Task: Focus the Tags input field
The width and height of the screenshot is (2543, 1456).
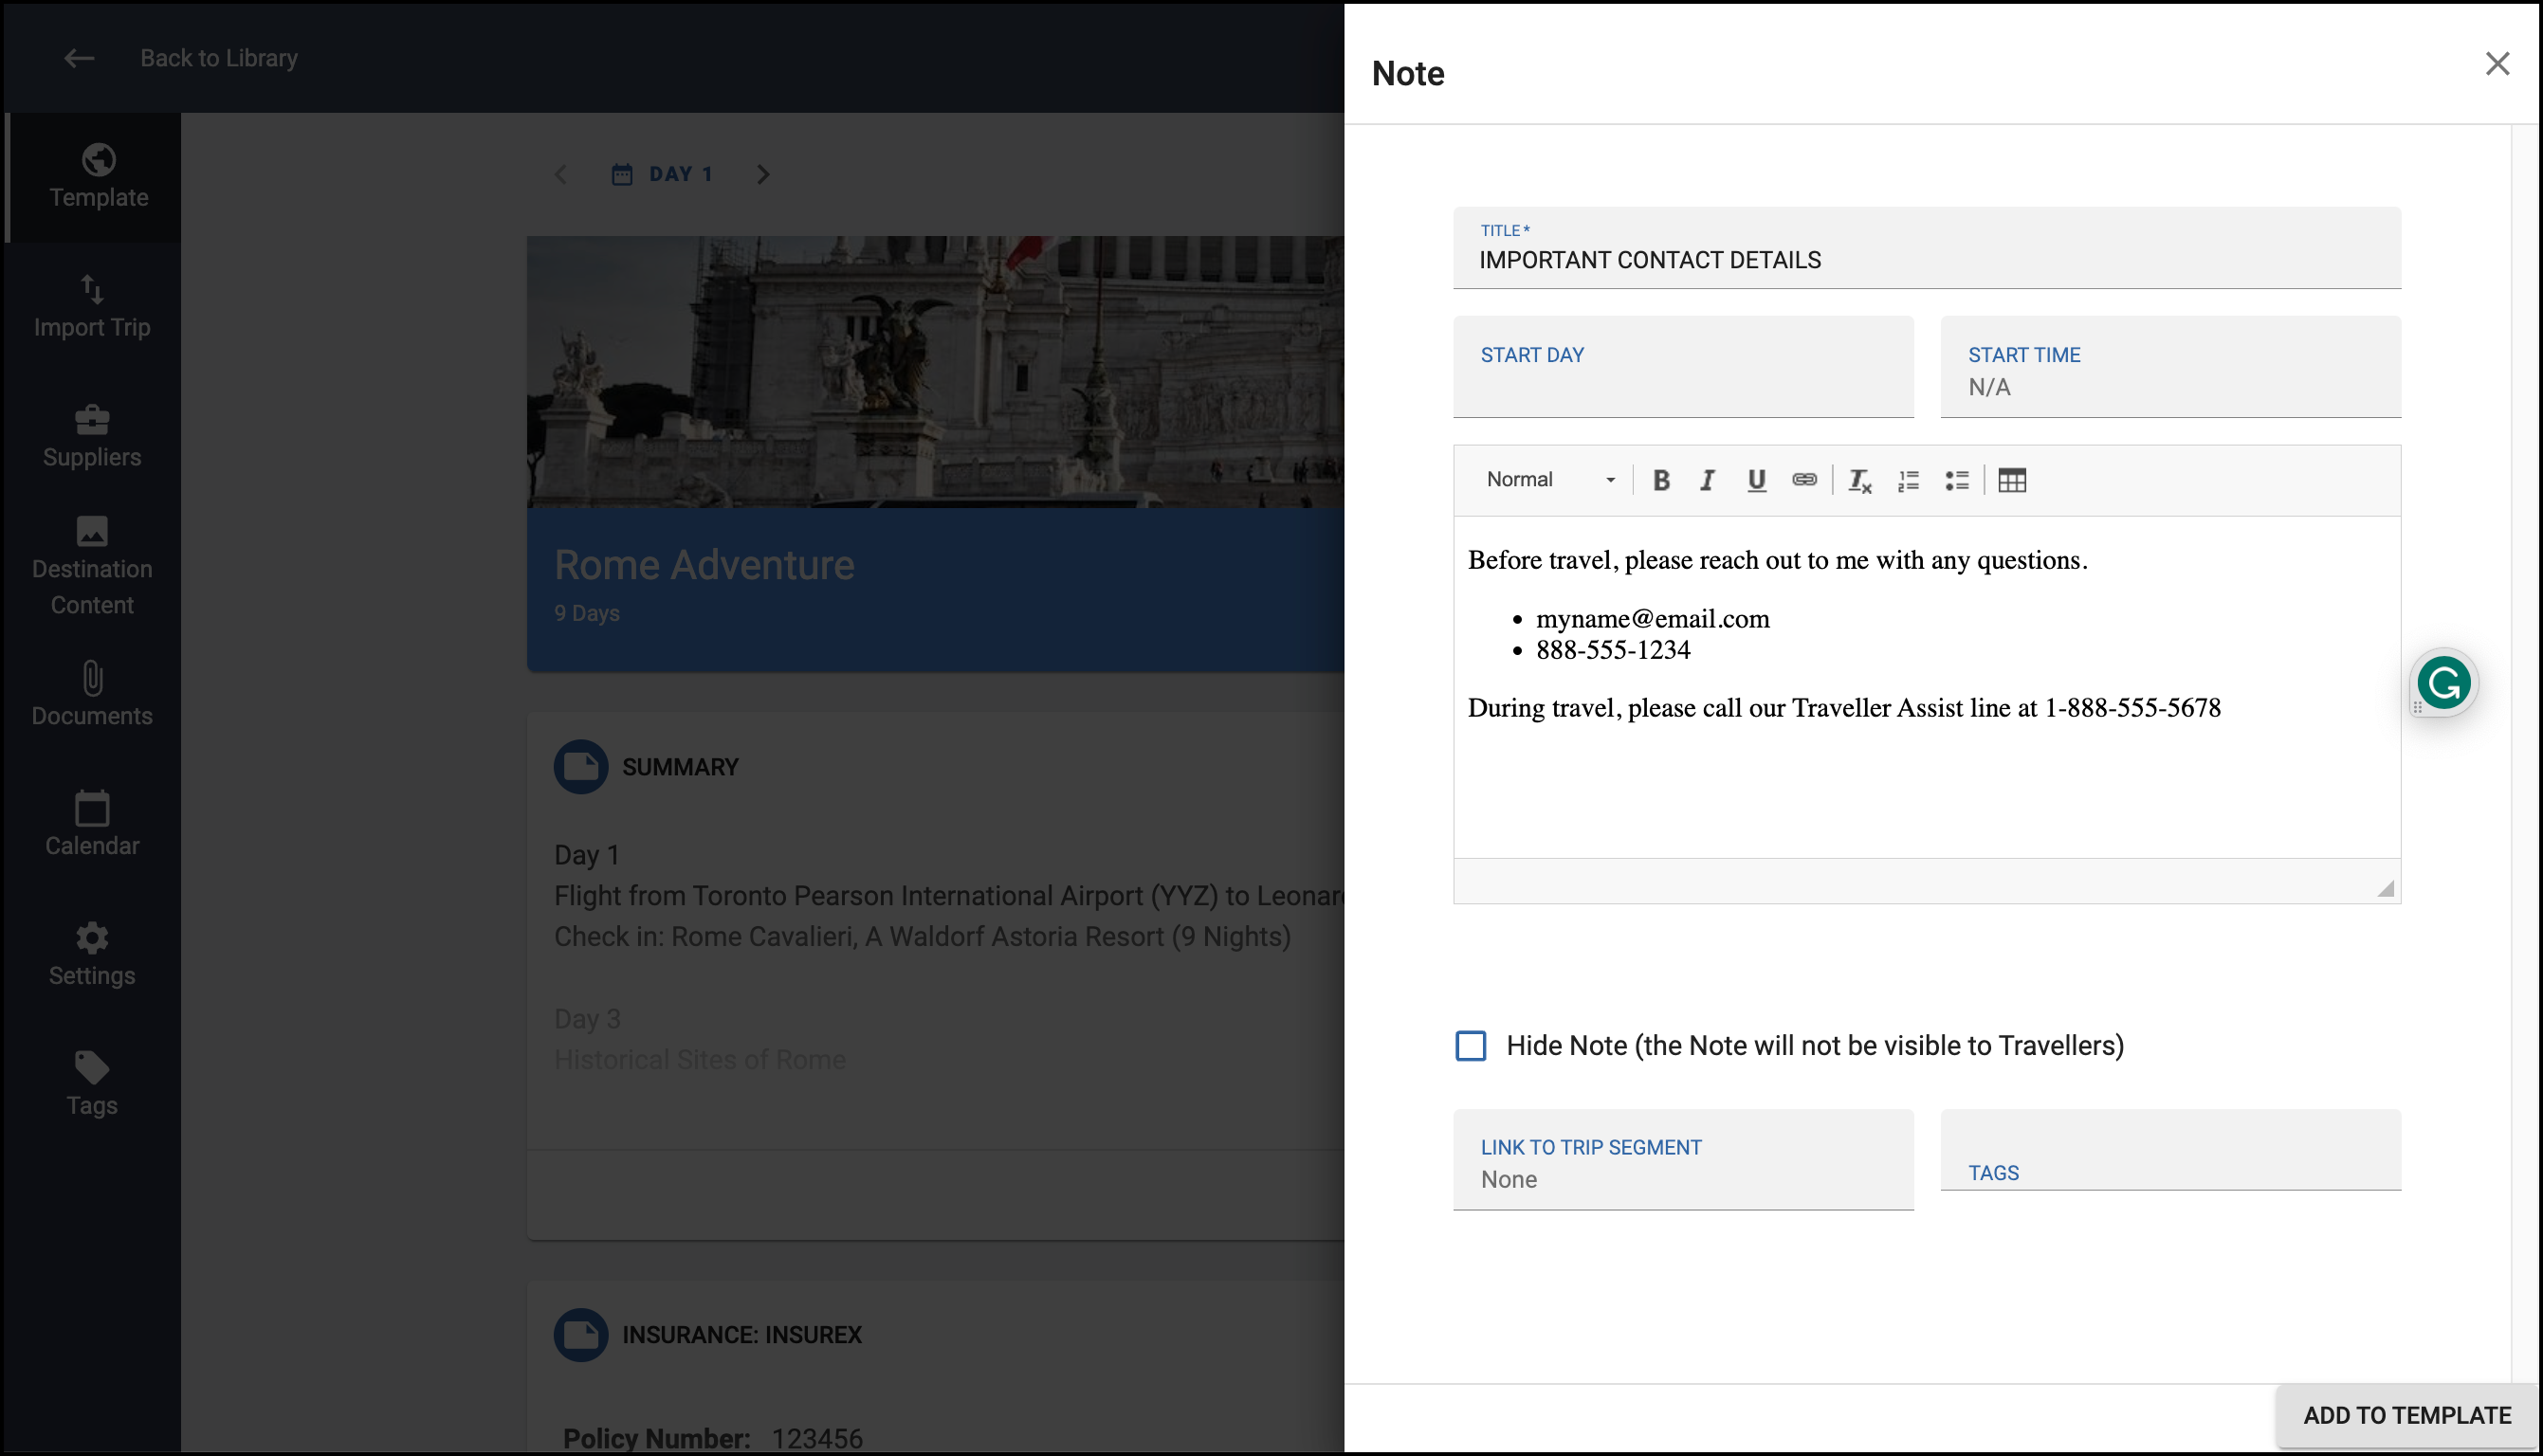Action: [2170, 1150]
